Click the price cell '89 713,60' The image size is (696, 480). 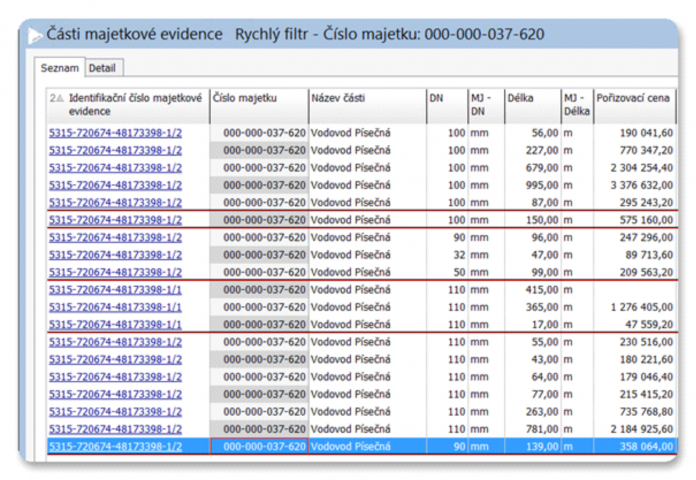pyautogui.click(x=635, y=255)
